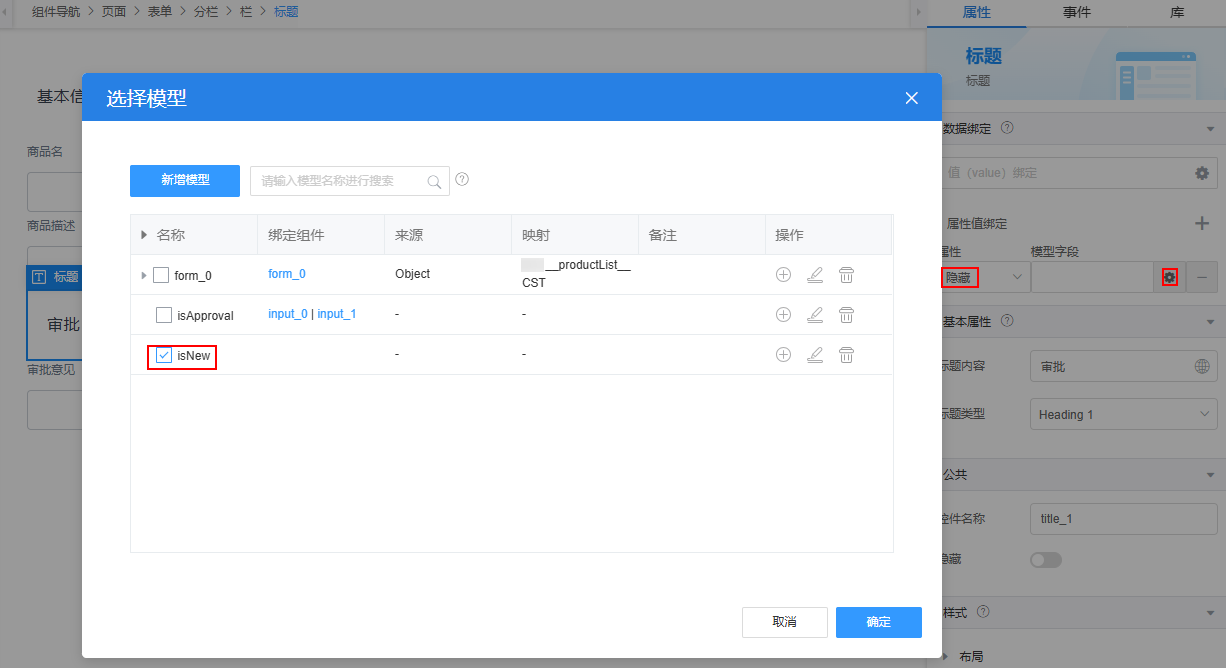The height and width of the screenshot is (668, 1226).
Task: Edit the isNew model row
Action: pos(815,354)
